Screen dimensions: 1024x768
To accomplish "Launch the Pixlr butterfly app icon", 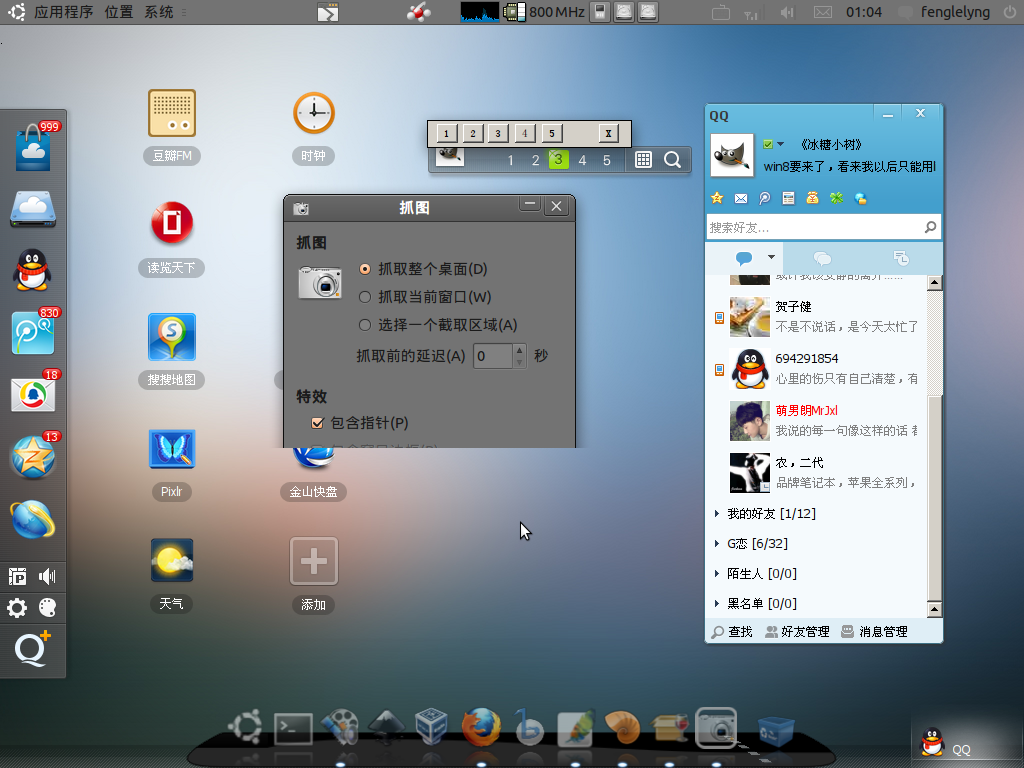I will tap(172, 449).
